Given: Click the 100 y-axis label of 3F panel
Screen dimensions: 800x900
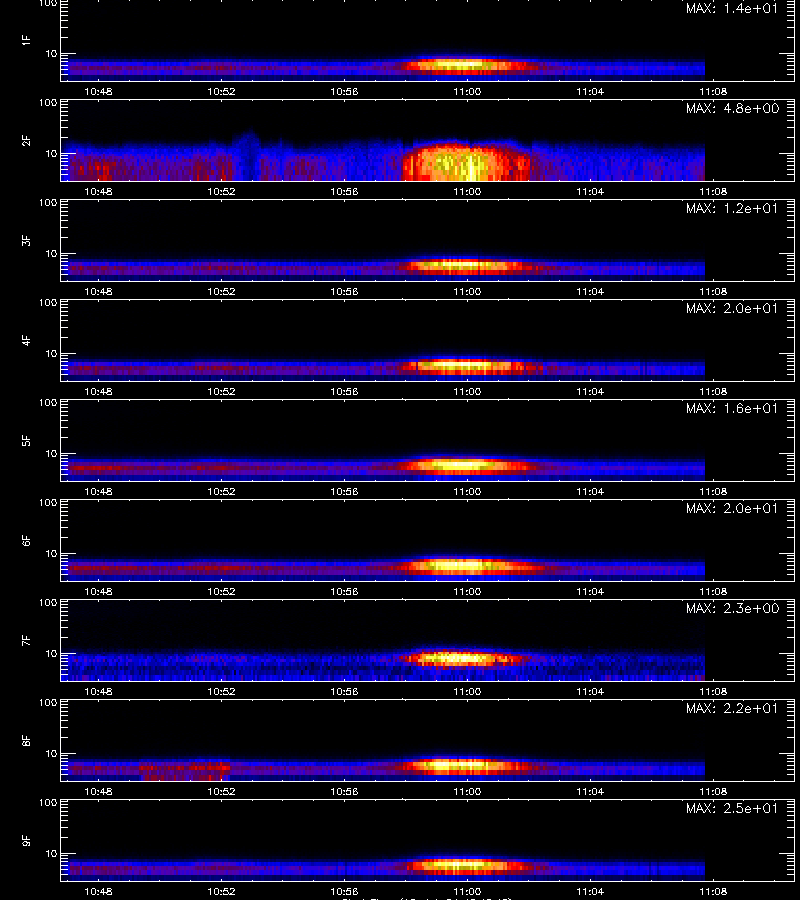Looking at the screenshot, I should [48, 203].
